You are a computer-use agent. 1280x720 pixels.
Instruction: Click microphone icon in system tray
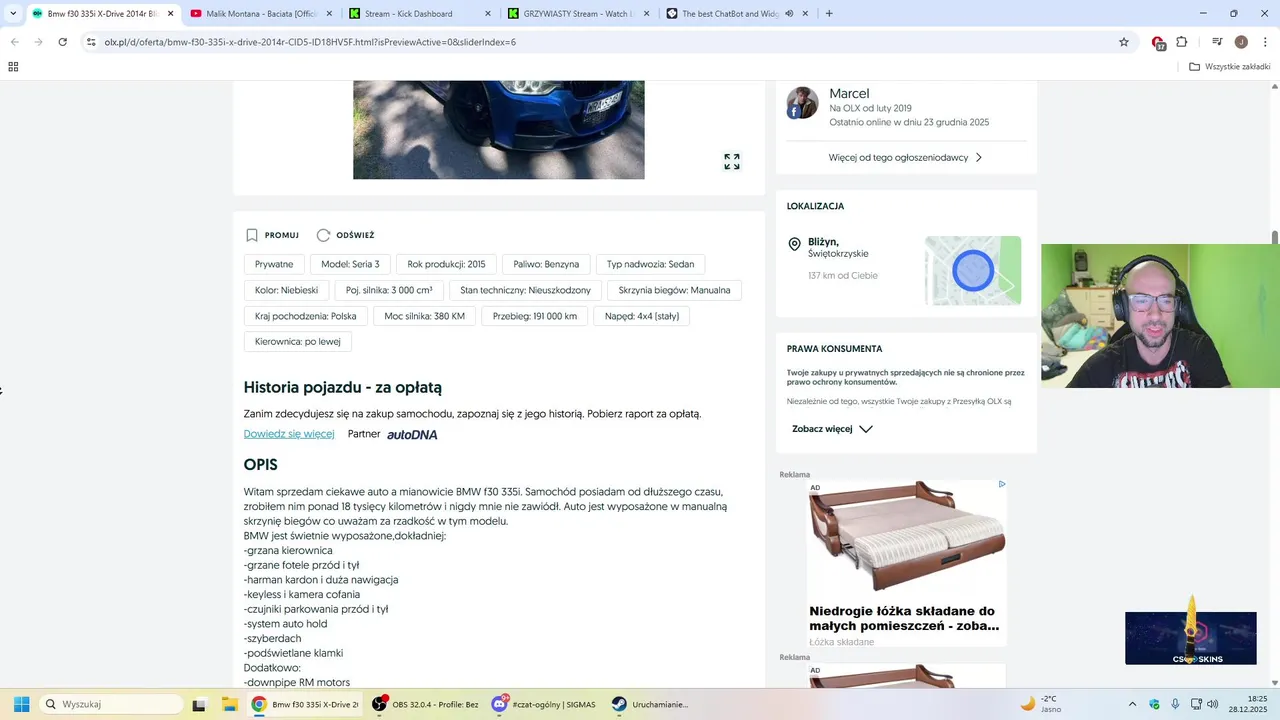[1175, 704]
